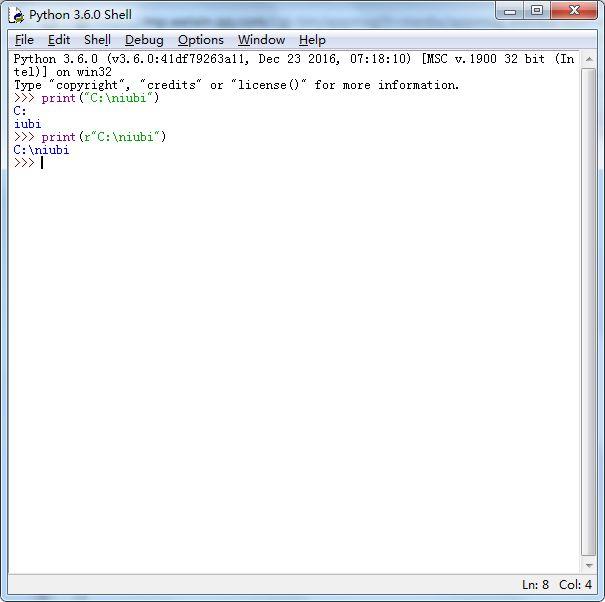Click the first print("C:\niubi") line
This screenshot has width=605, height=602.
[86, 98]
